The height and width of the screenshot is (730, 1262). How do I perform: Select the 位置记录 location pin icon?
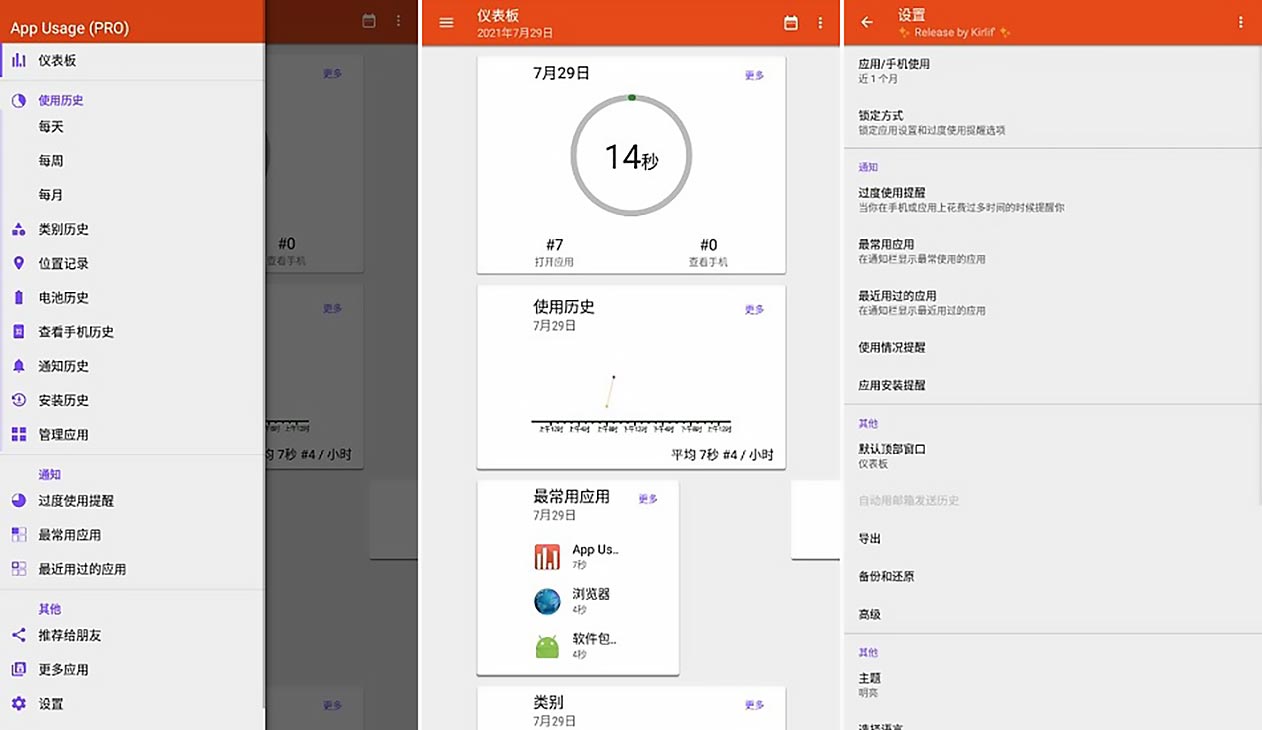point(17,263)
